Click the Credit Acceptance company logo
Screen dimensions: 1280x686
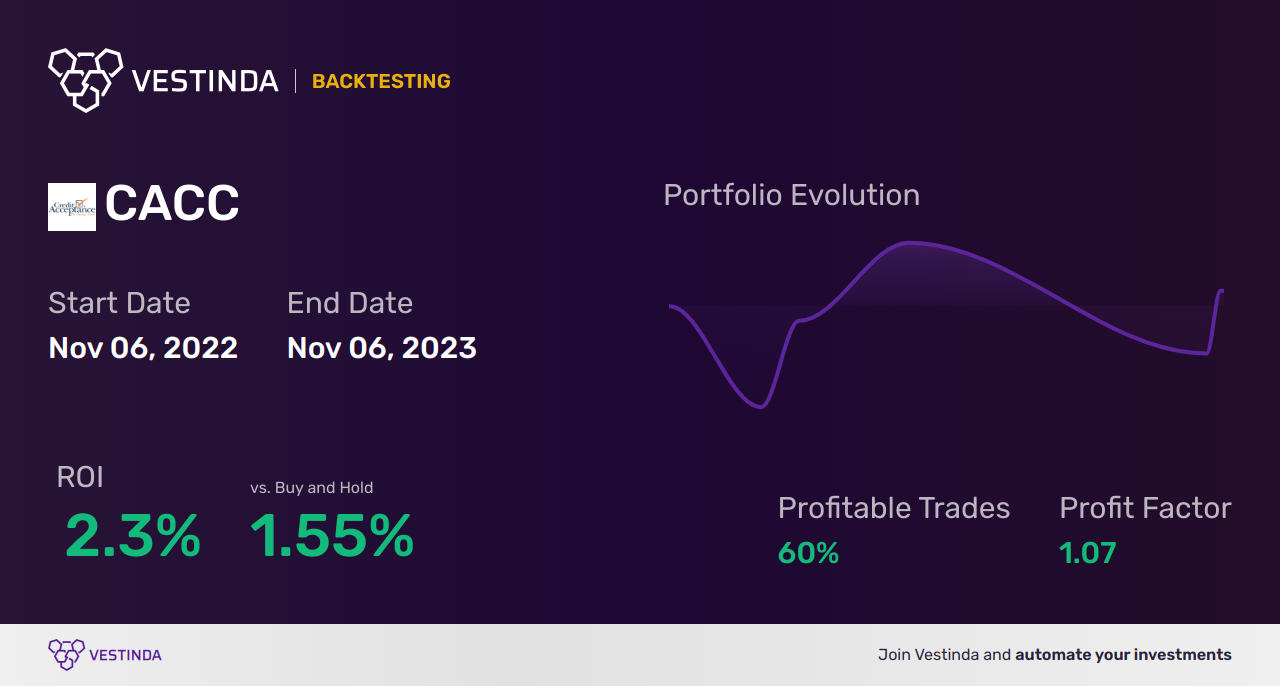(72, 207)
